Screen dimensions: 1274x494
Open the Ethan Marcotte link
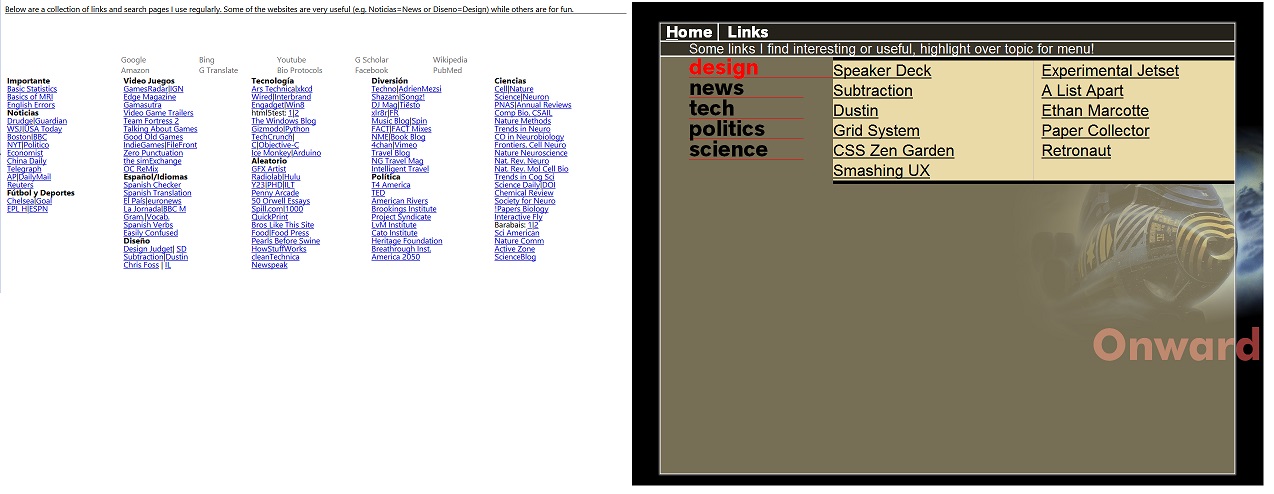pos(1095,111)
